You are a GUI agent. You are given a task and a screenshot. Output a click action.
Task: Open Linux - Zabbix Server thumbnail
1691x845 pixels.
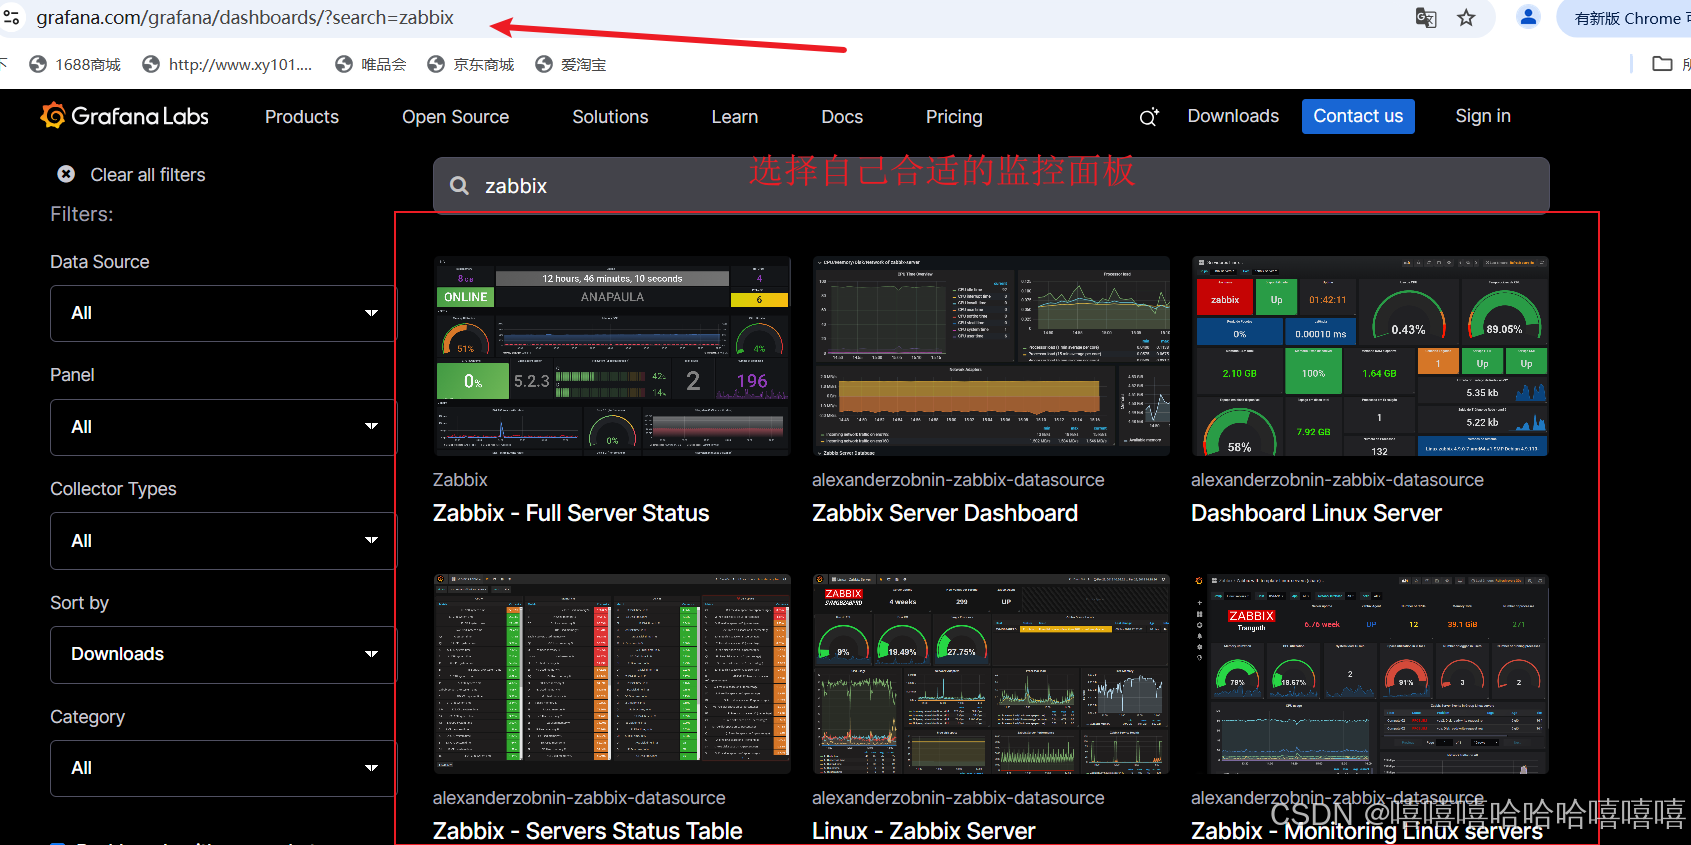(x=991, y=673)
